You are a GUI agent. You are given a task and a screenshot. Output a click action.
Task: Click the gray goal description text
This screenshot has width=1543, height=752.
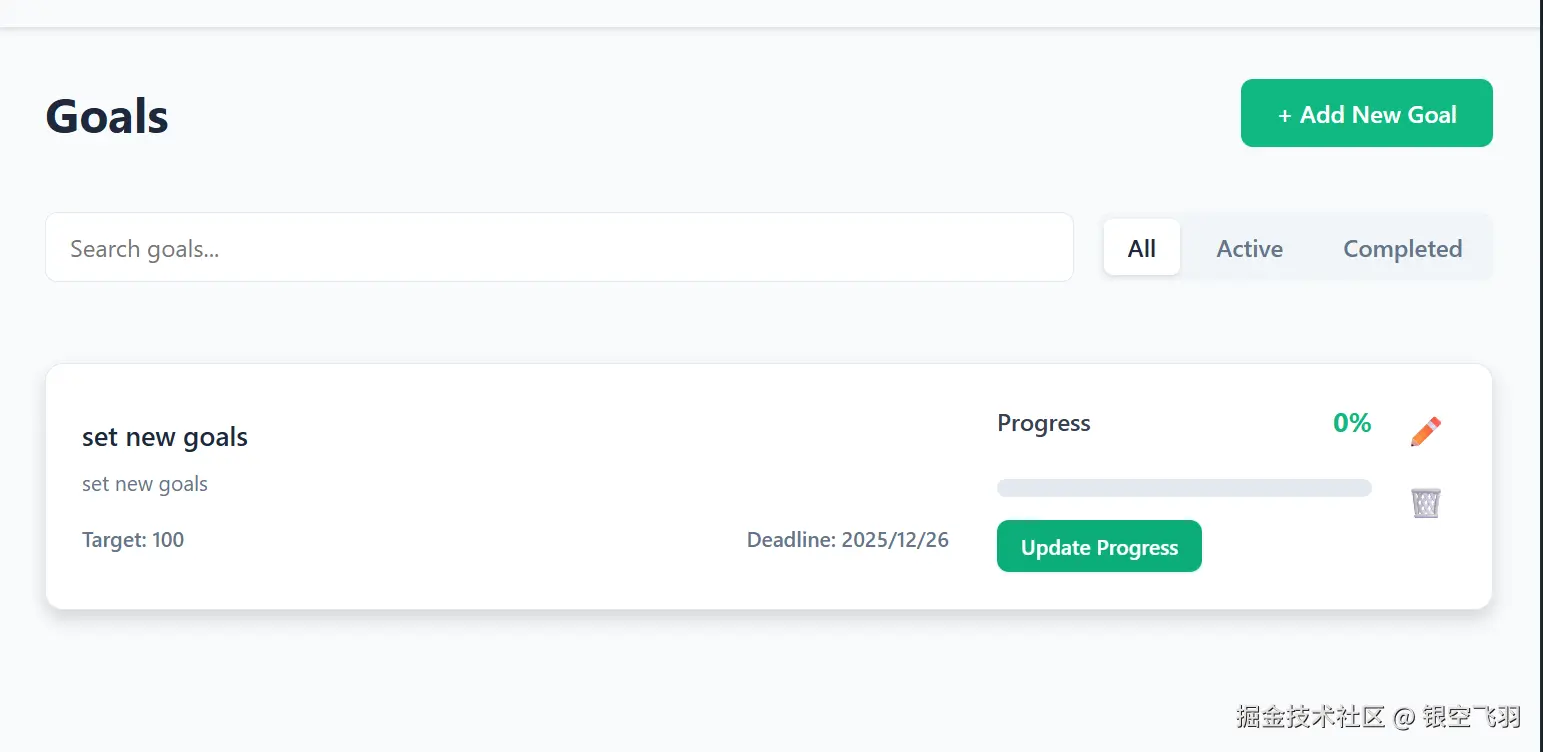[145, 484]
